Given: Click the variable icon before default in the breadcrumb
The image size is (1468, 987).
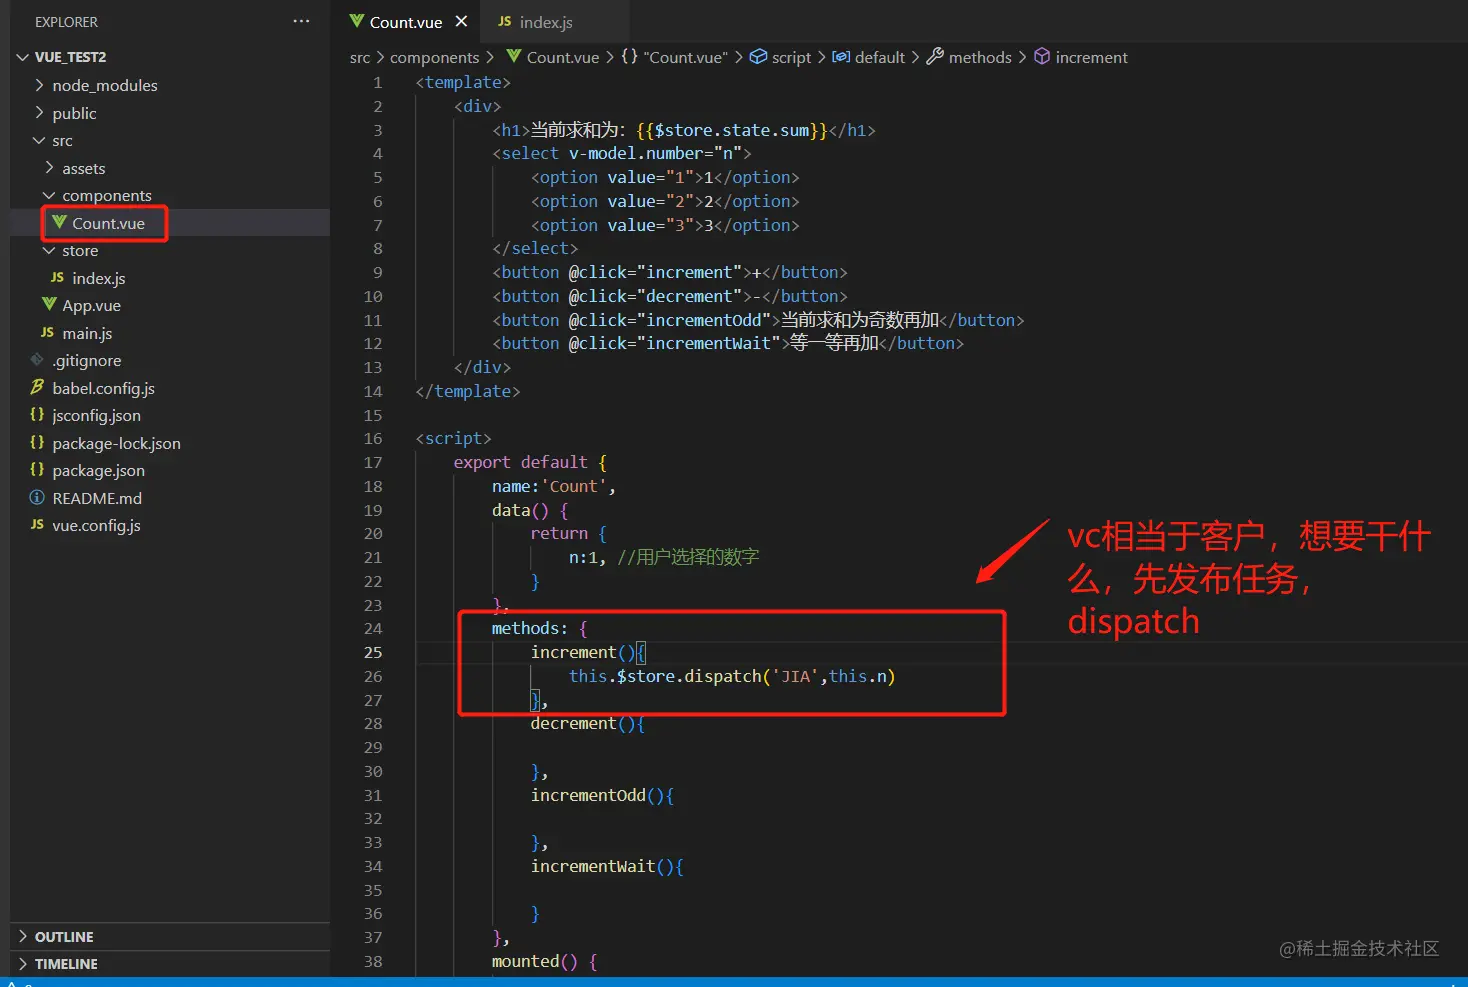Looking at the screenshot, I should coord(842,56).
